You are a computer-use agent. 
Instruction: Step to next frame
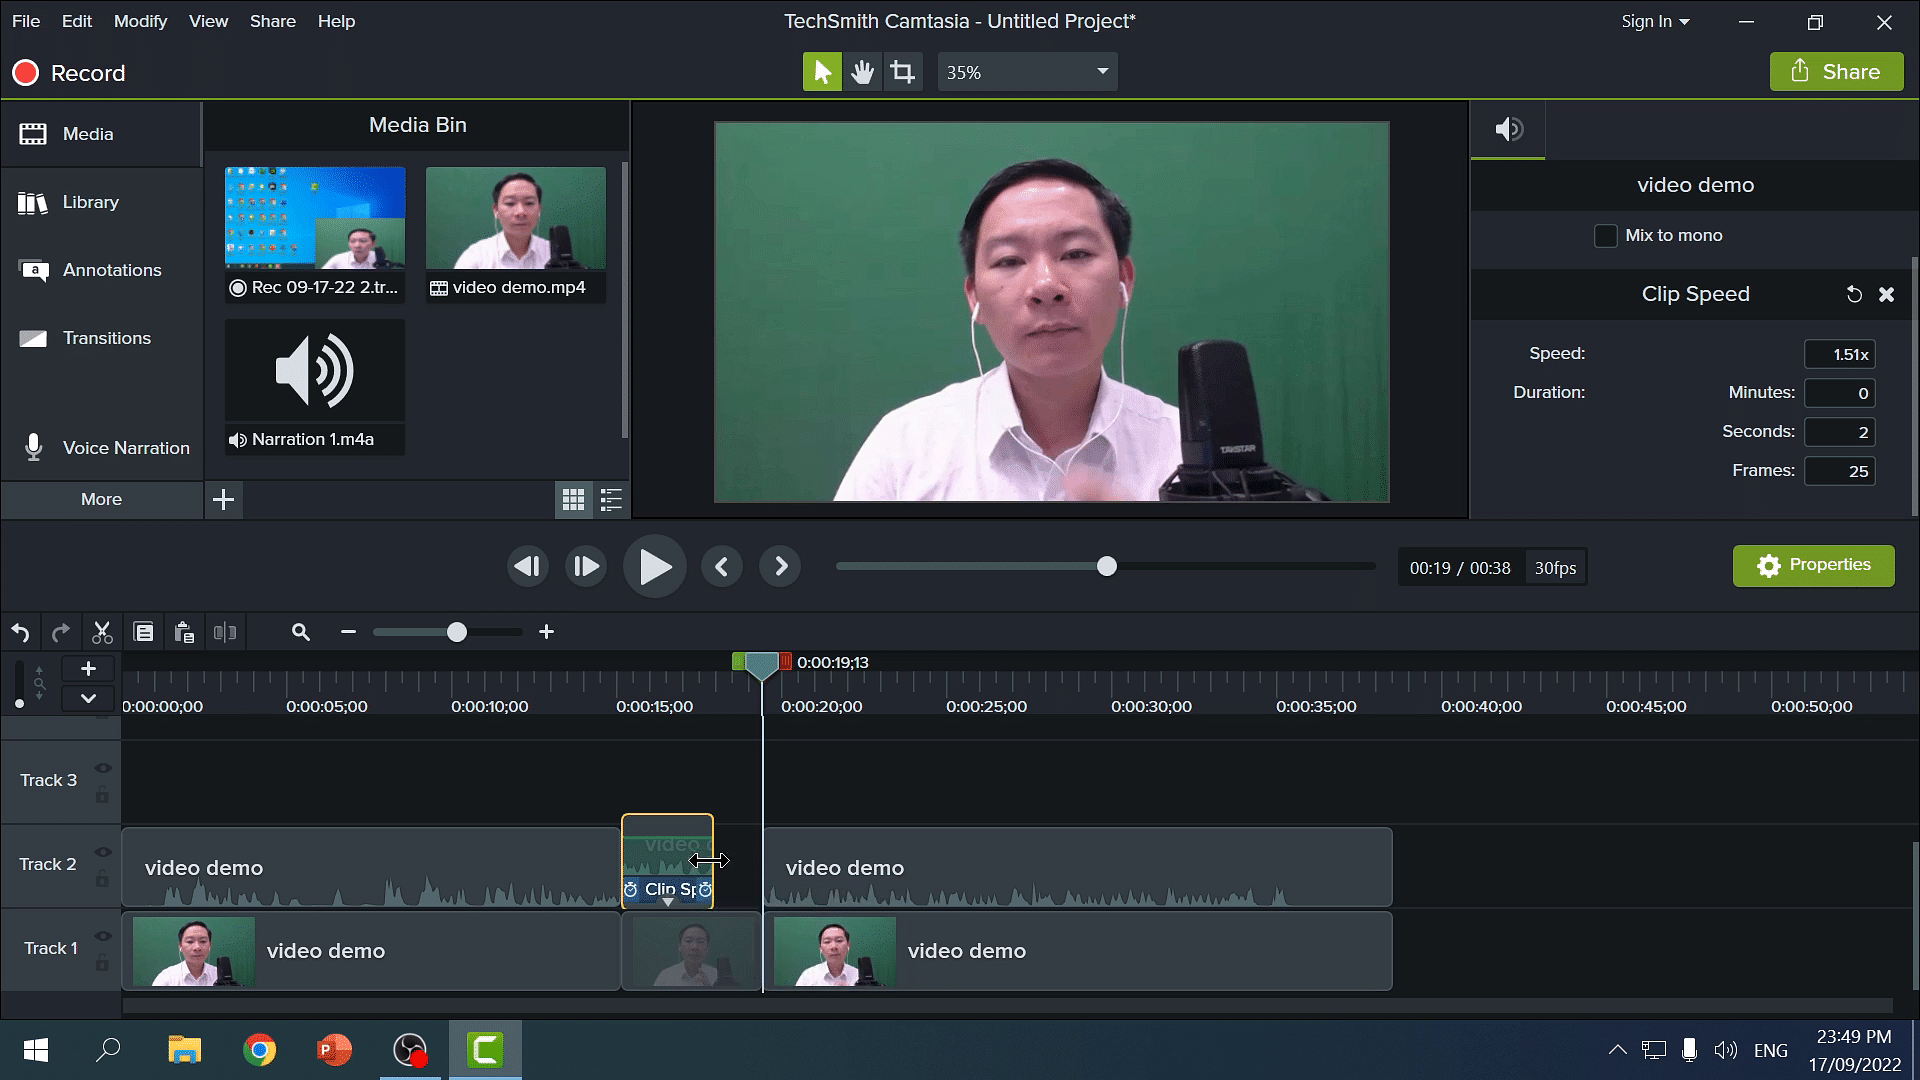[586, 567]
